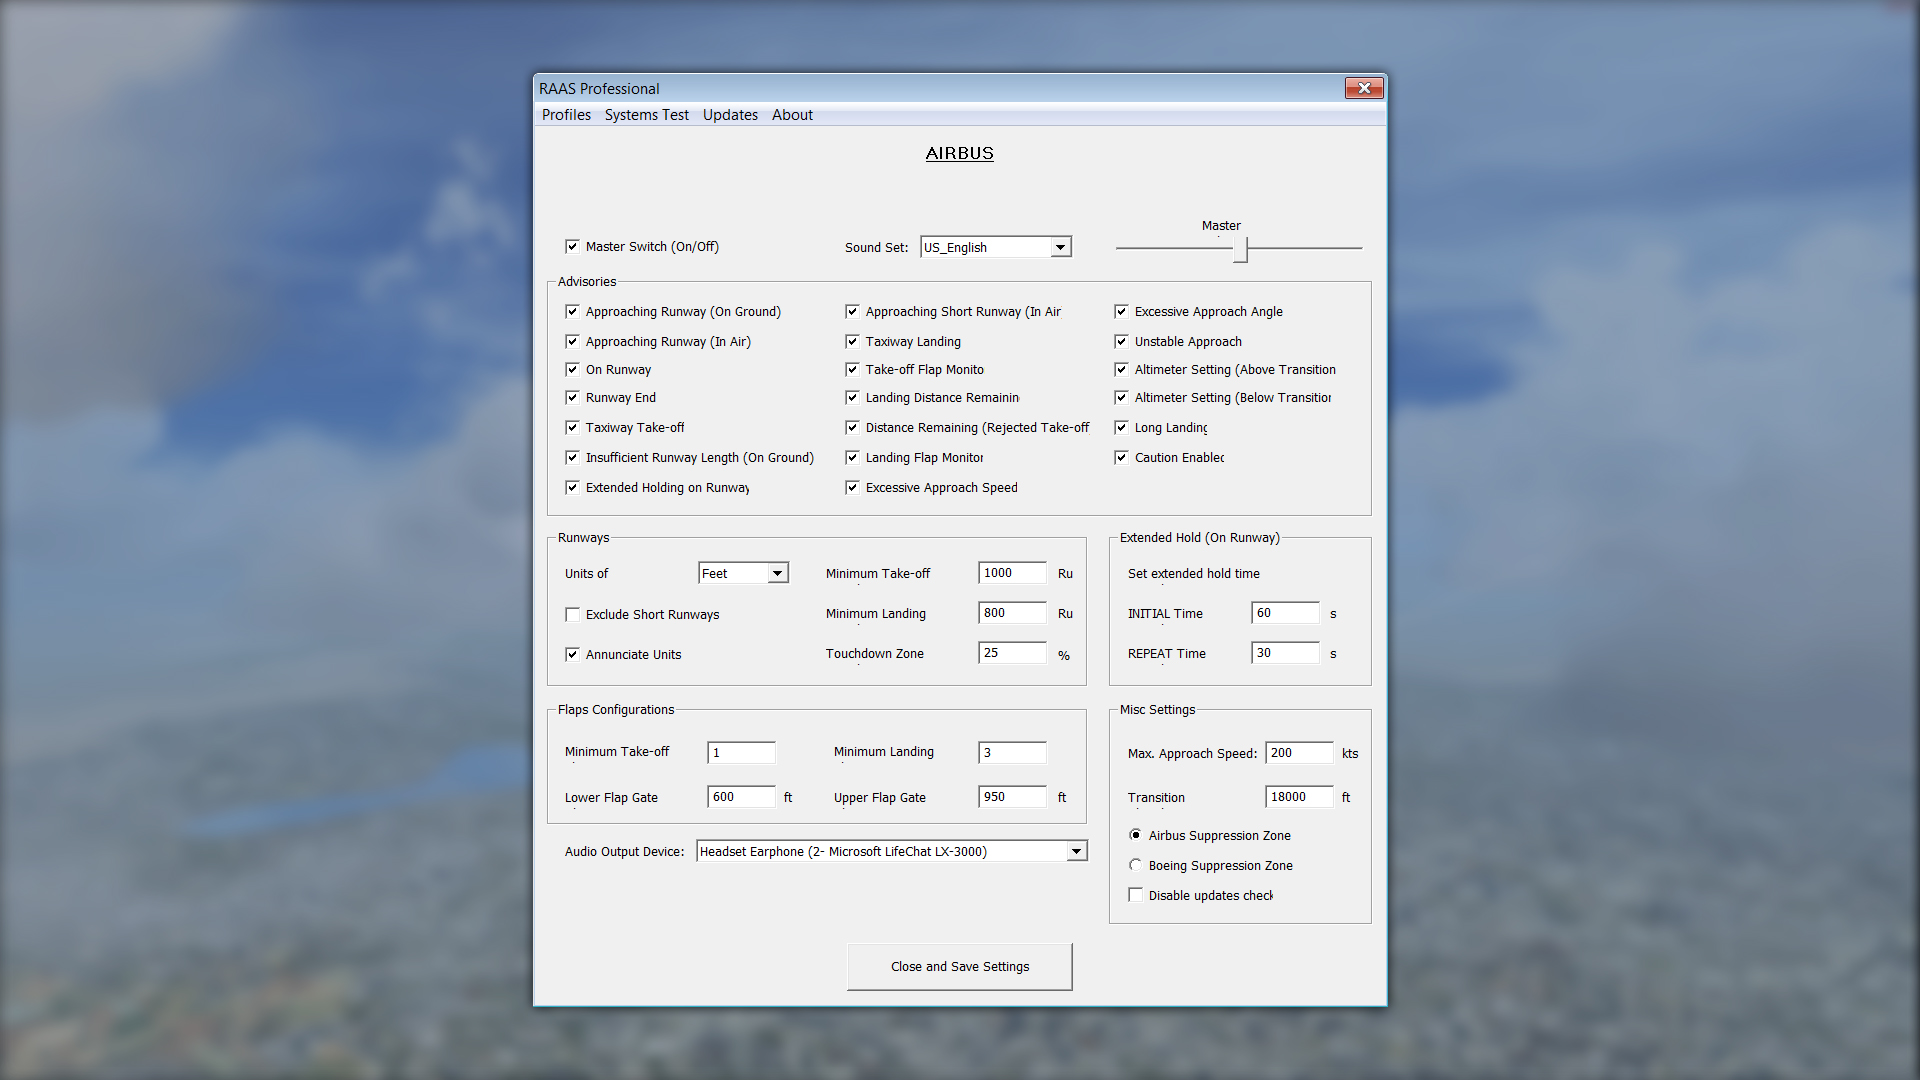Open the Sound Set dropdown
The height and width of the screenshot is (1080, 1920).
point(1060,246)
